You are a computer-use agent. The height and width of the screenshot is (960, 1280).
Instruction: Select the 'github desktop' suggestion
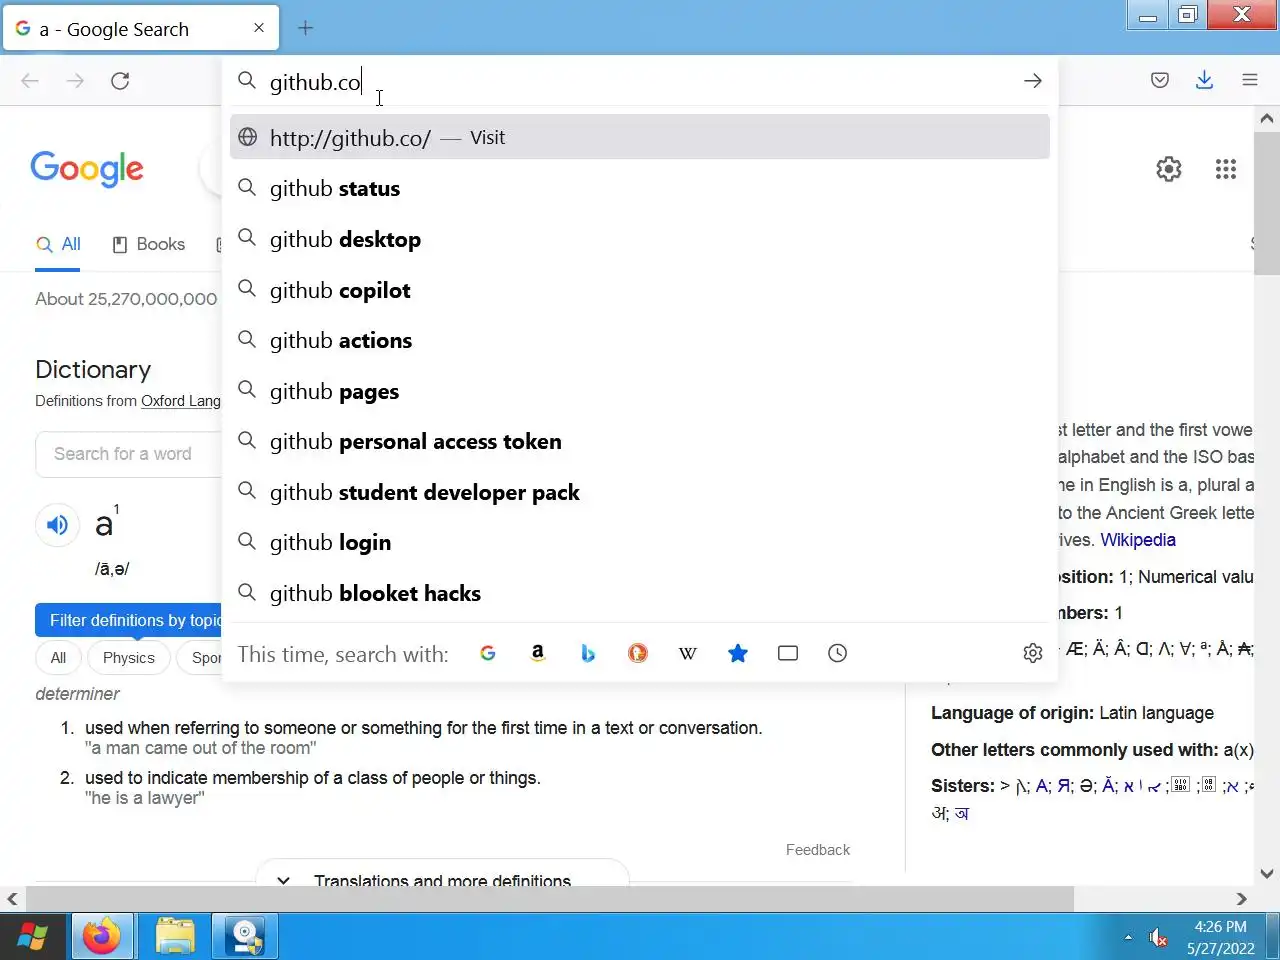(x=640, y=239)
